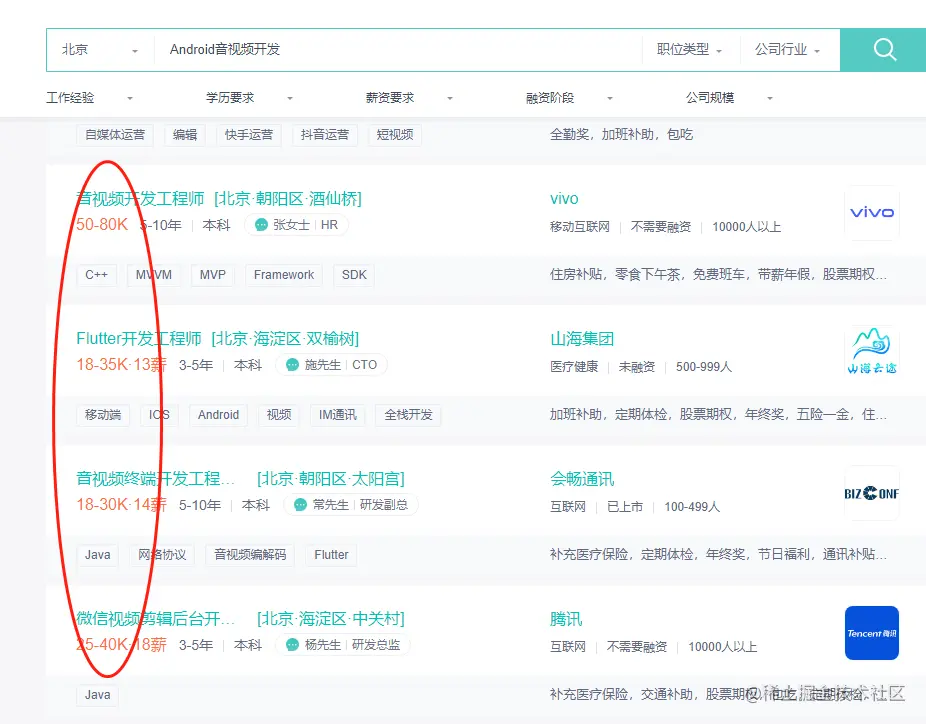This screenshot has width=926, height=724.
Task: Click the MVP skill tag
Action: tap(213, 275)
